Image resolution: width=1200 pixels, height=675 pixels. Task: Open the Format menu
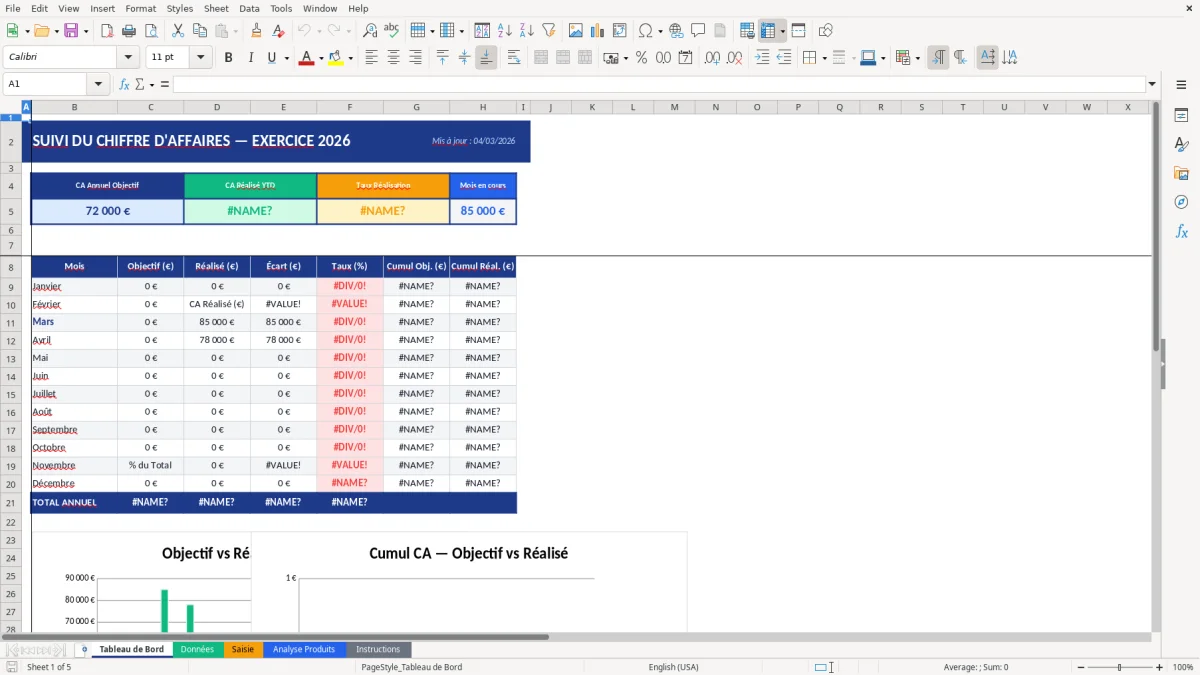(140, 8)
